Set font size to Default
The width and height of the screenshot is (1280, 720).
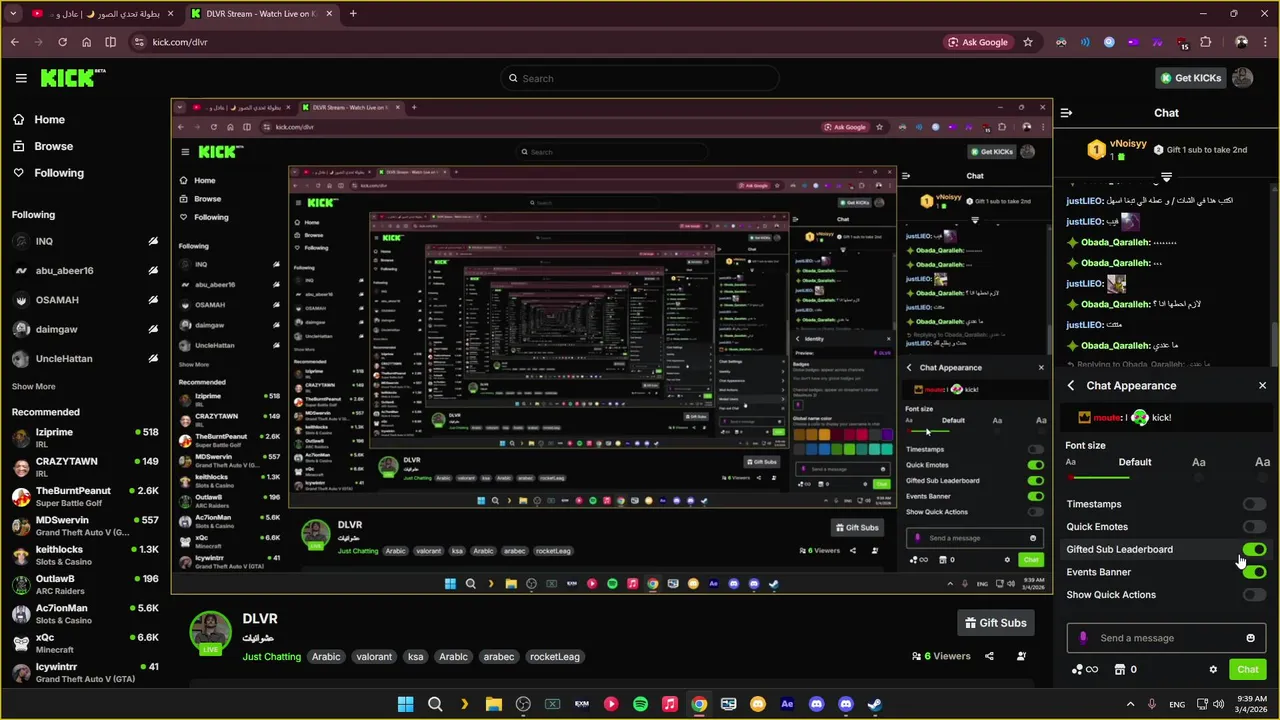pos(1135,462)
